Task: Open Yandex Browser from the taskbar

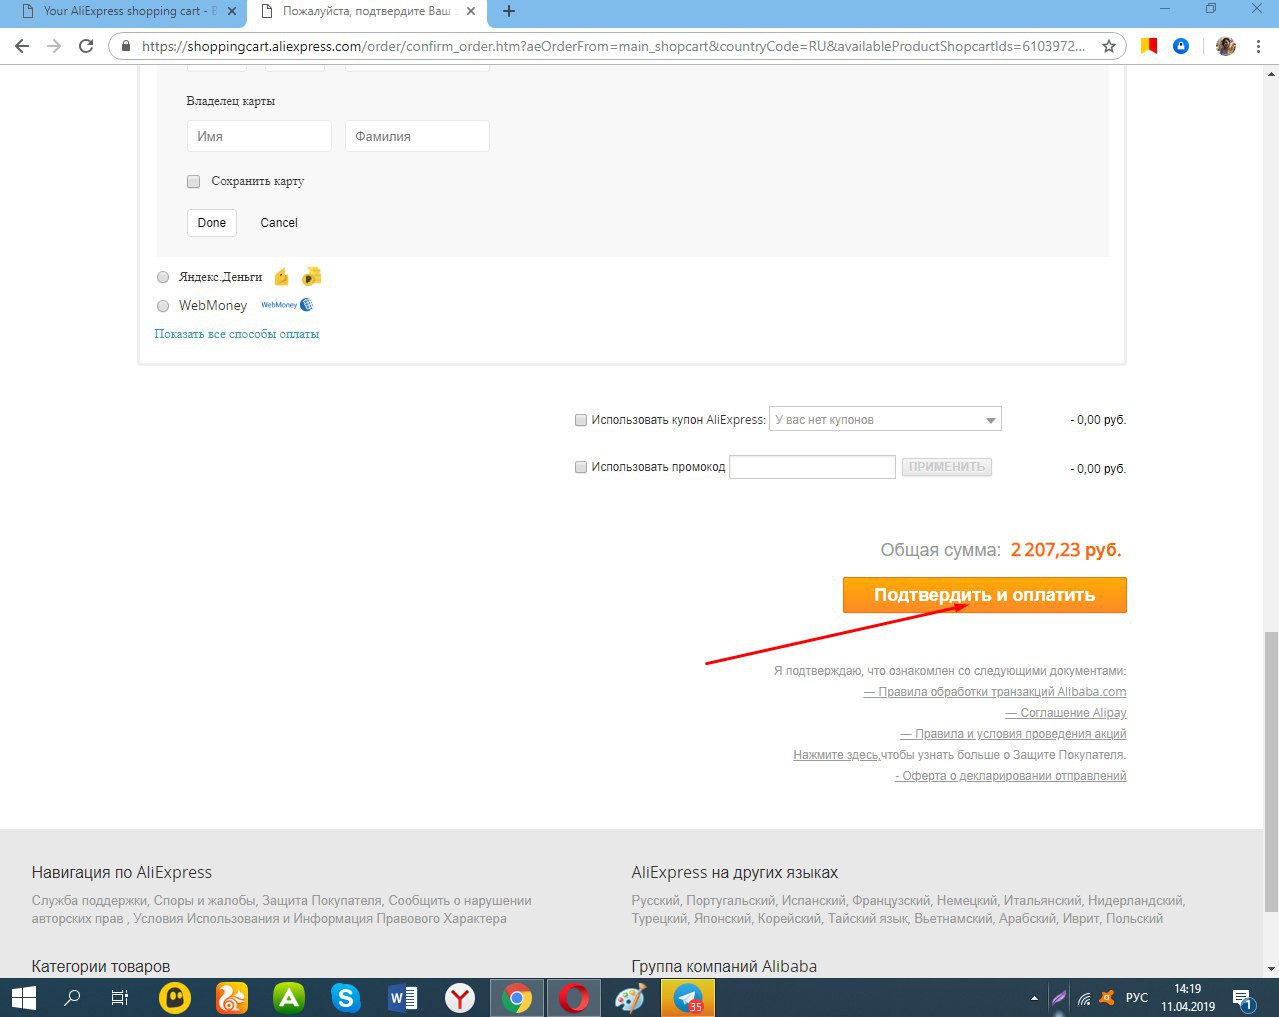Action: 460,997
